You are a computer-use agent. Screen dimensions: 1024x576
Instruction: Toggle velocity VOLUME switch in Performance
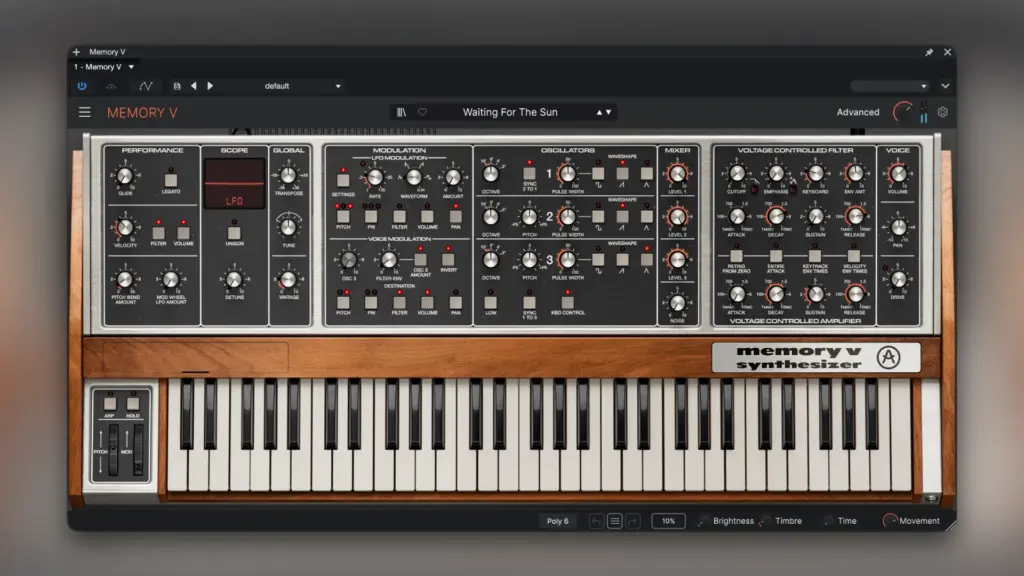tap(184, 232)
